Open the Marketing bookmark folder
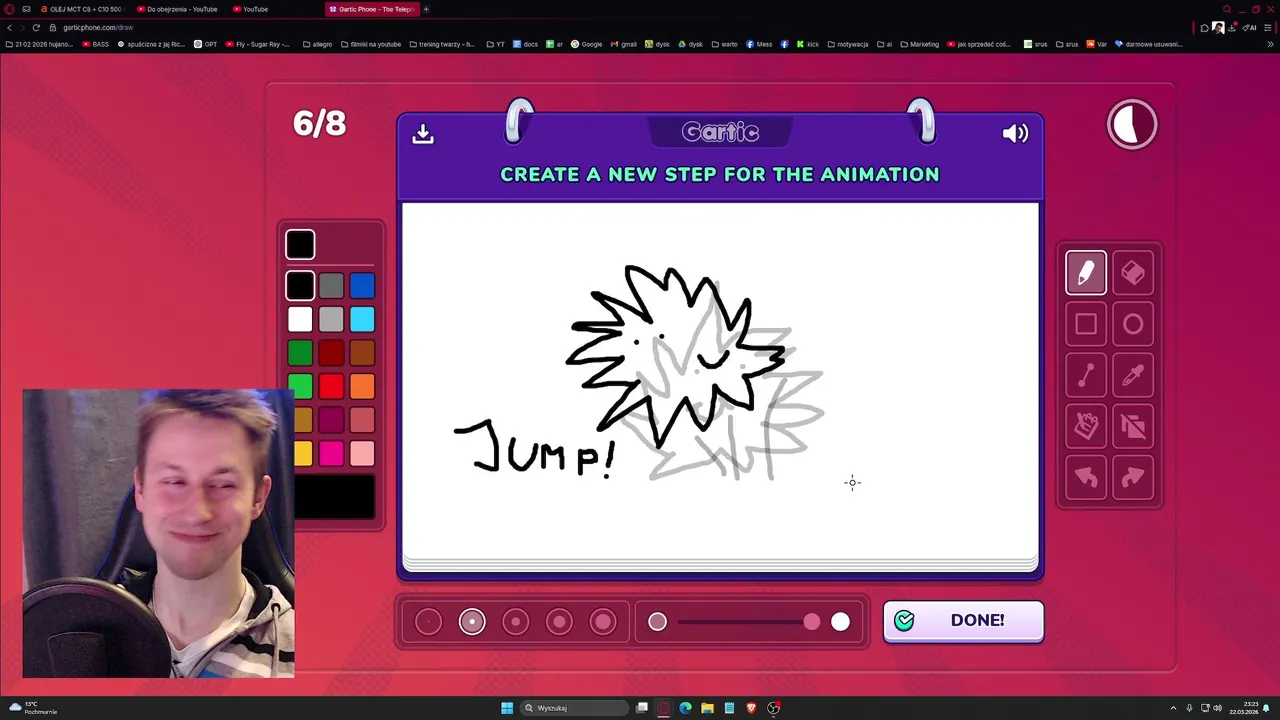The image size is (1280, 720). [x=920, y=44]
